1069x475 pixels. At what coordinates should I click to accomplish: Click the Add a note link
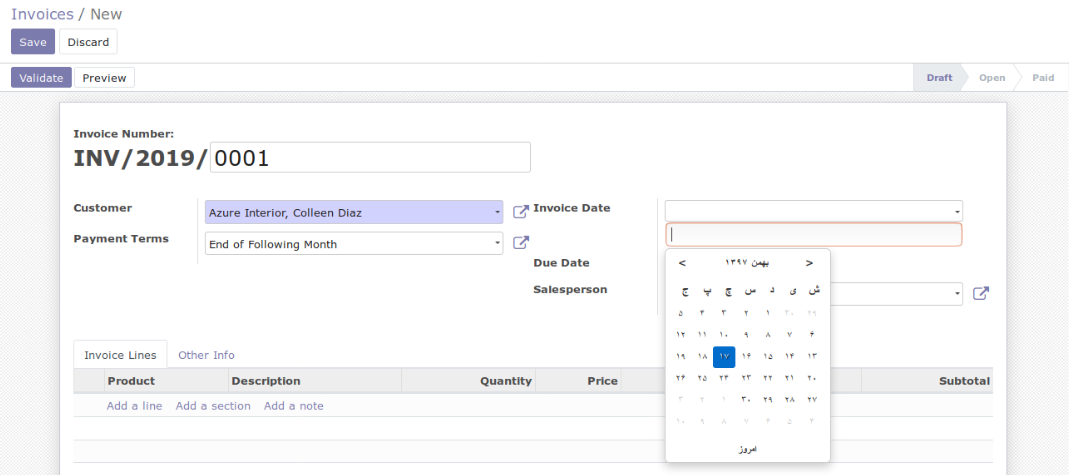tap(294, 406)
